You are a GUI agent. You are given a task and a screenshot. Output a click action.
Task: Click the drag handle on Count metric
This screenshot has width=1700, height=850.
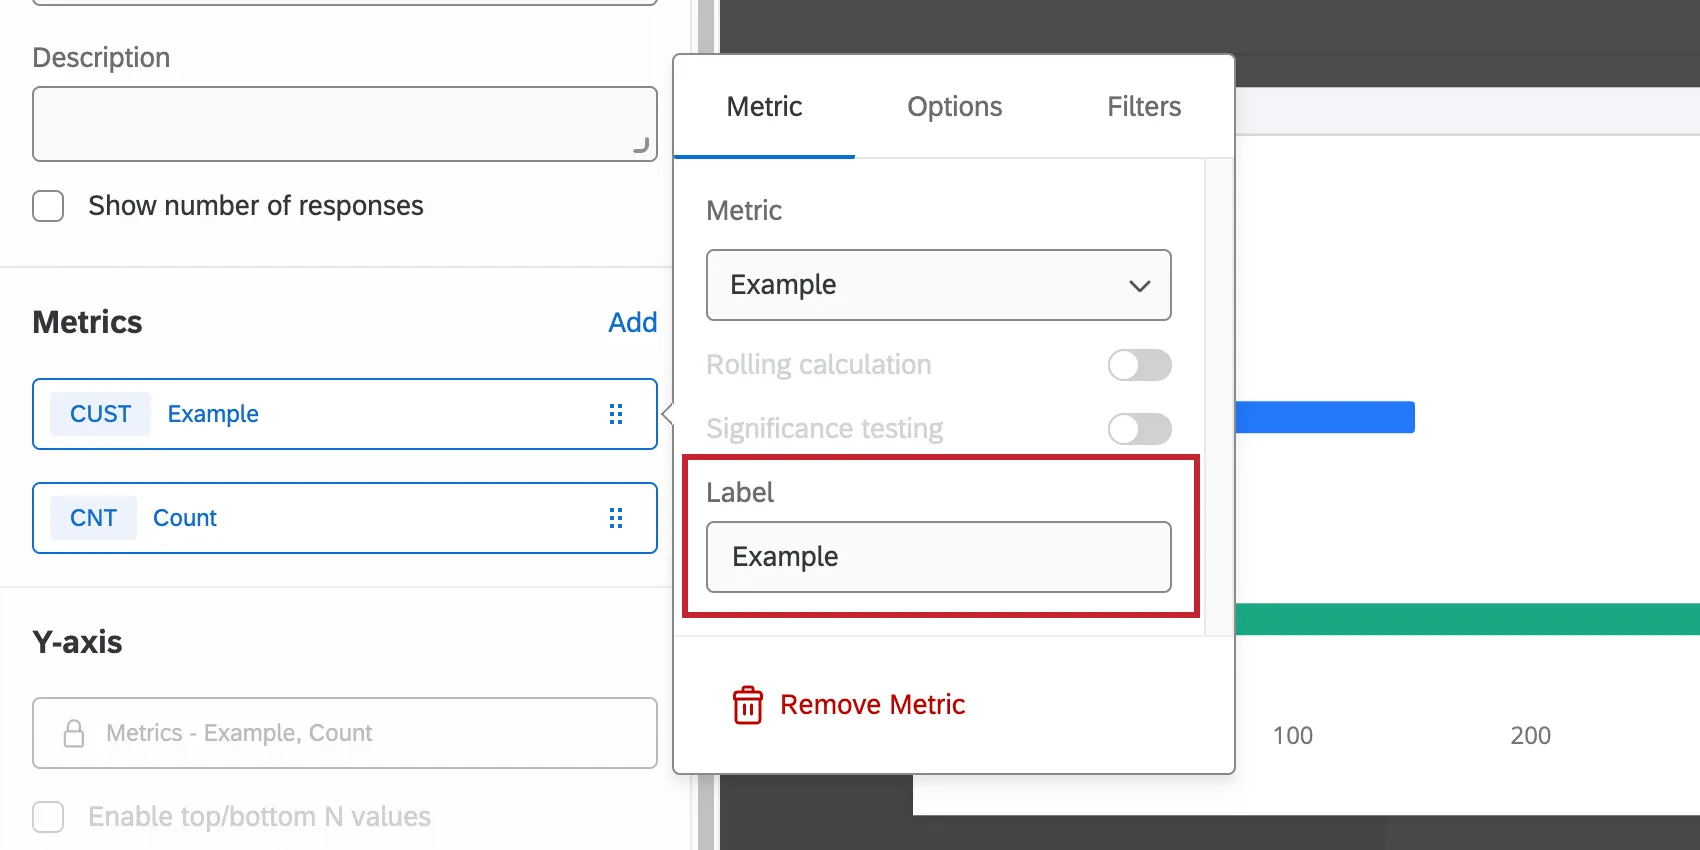(x=616, y=518)
